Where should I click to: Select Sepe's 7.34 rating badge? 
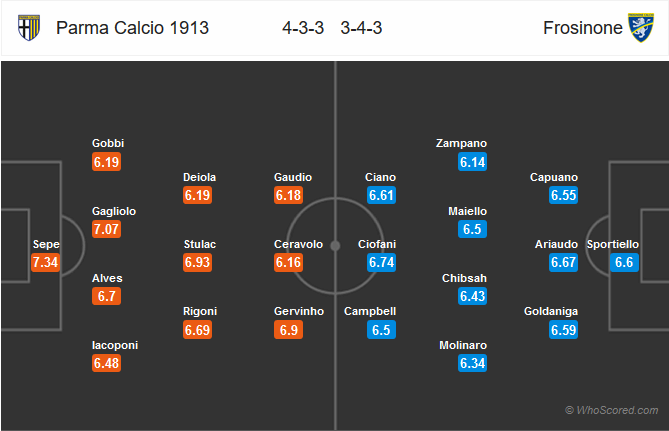45,262
